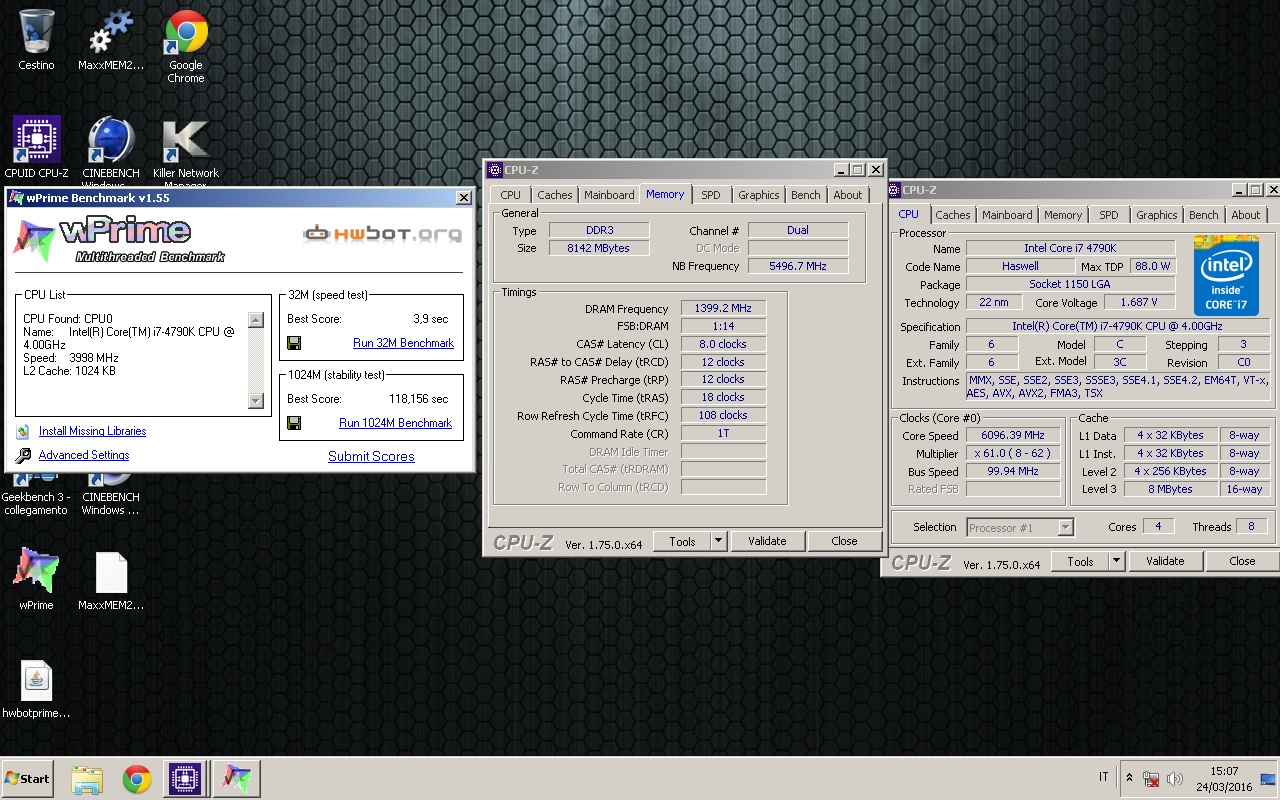Click the DRAM Frequency 1399.2 MHz field
1280x800 pixels.
coord(724,309)
